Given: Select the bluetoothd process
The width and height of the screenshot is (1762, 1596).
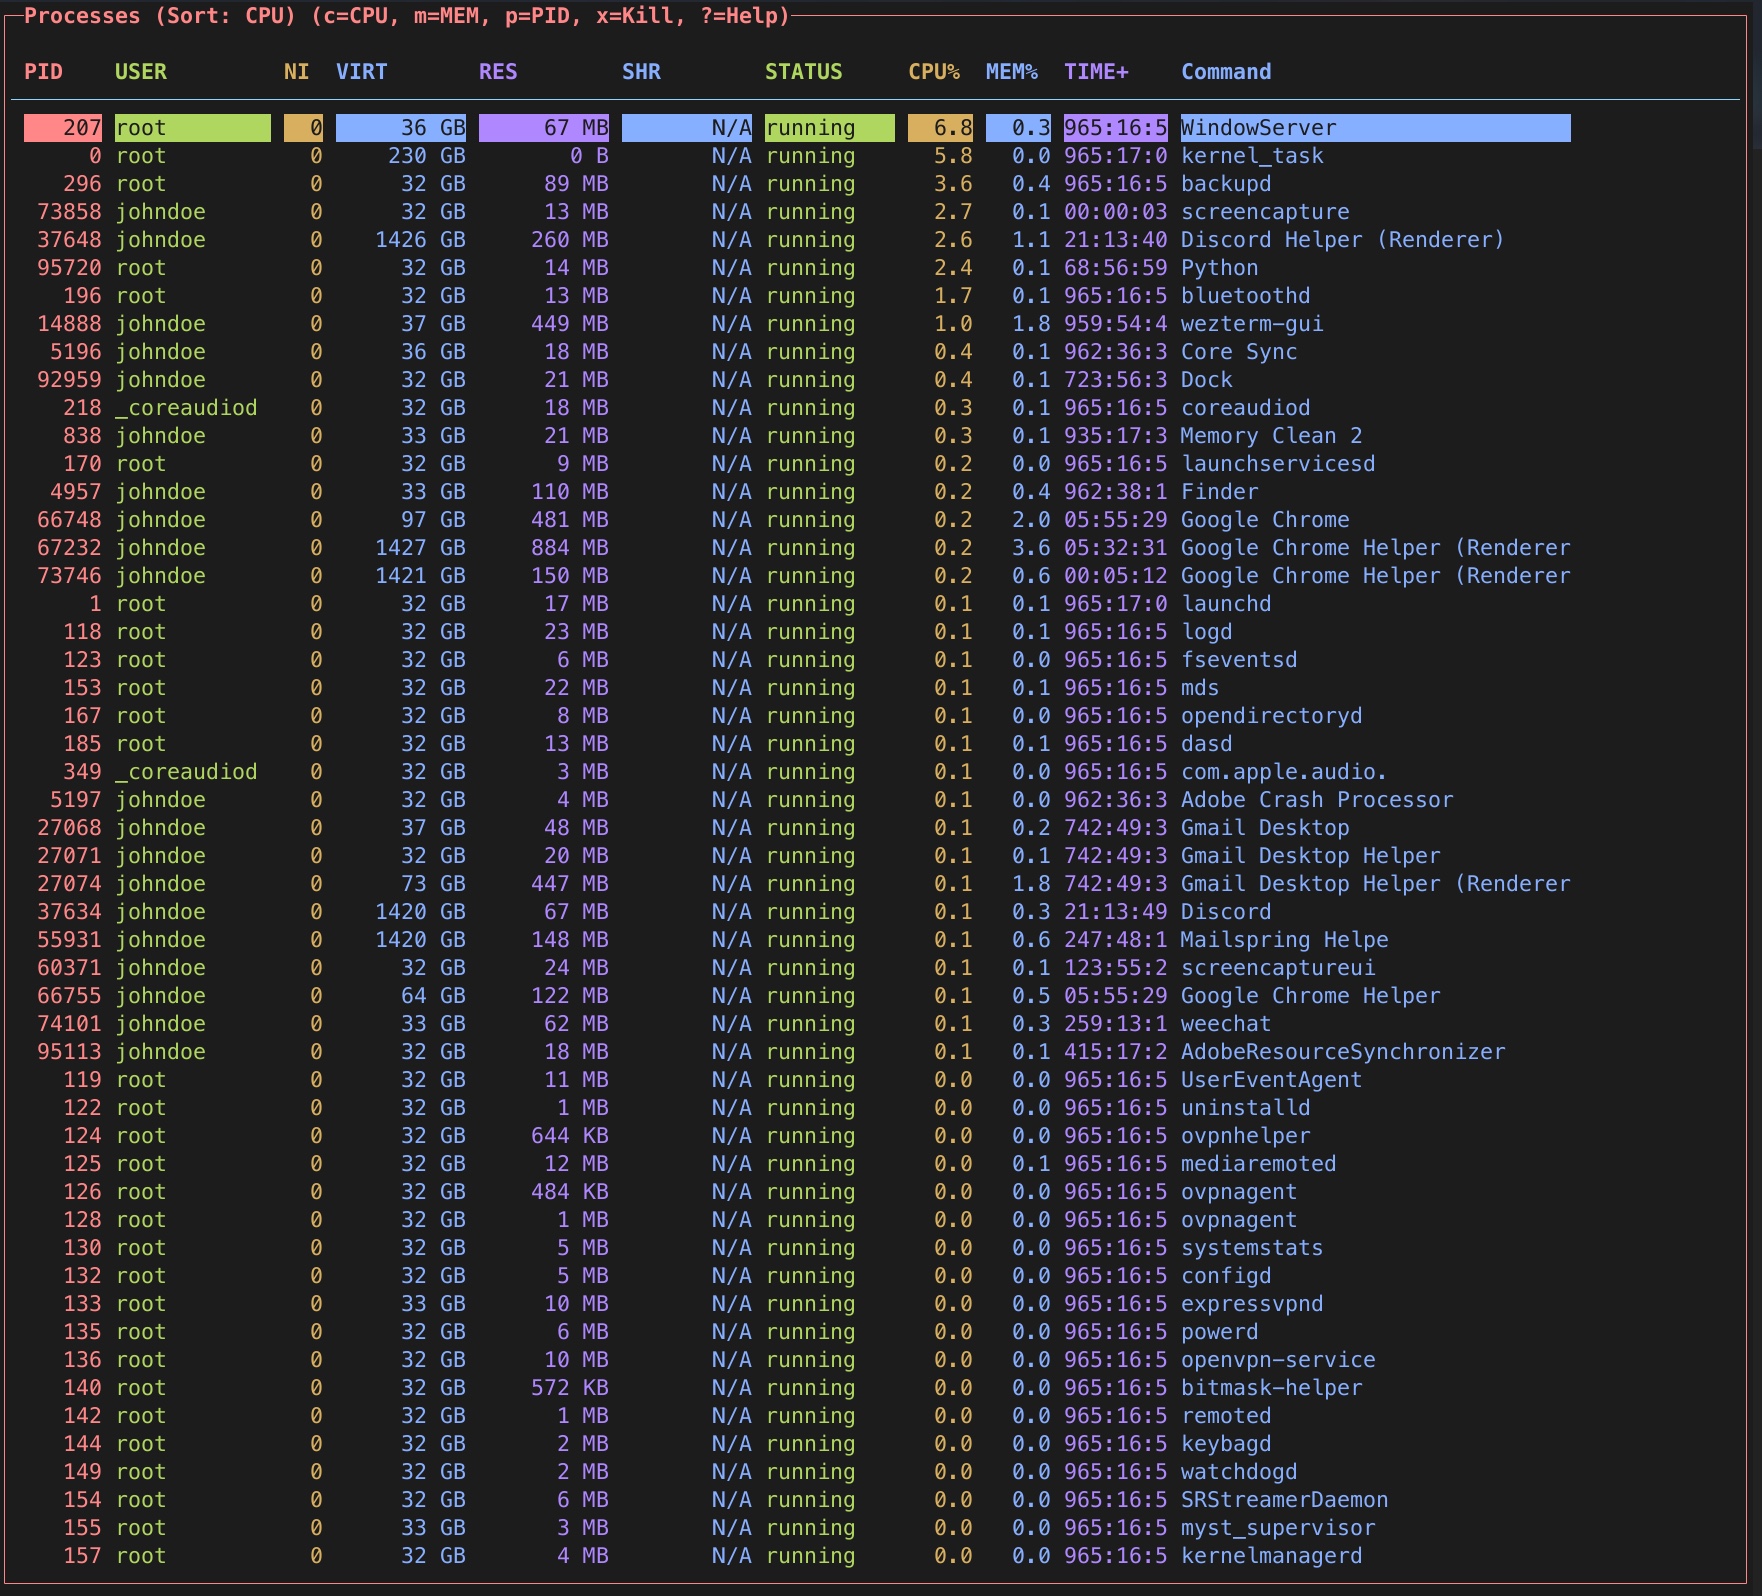Looking at the screenshot, I should point(797,296).
